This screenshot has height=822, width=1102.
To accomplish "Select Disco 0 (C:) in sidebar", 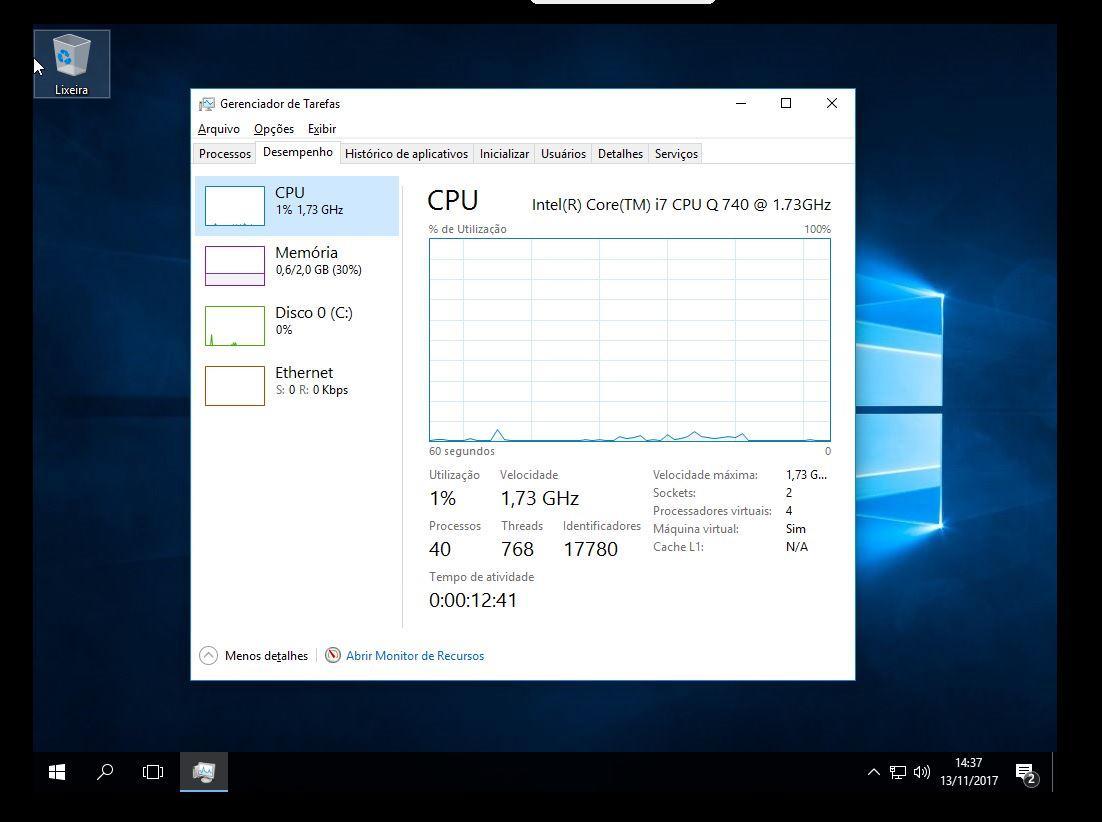I will click(297, 325).
